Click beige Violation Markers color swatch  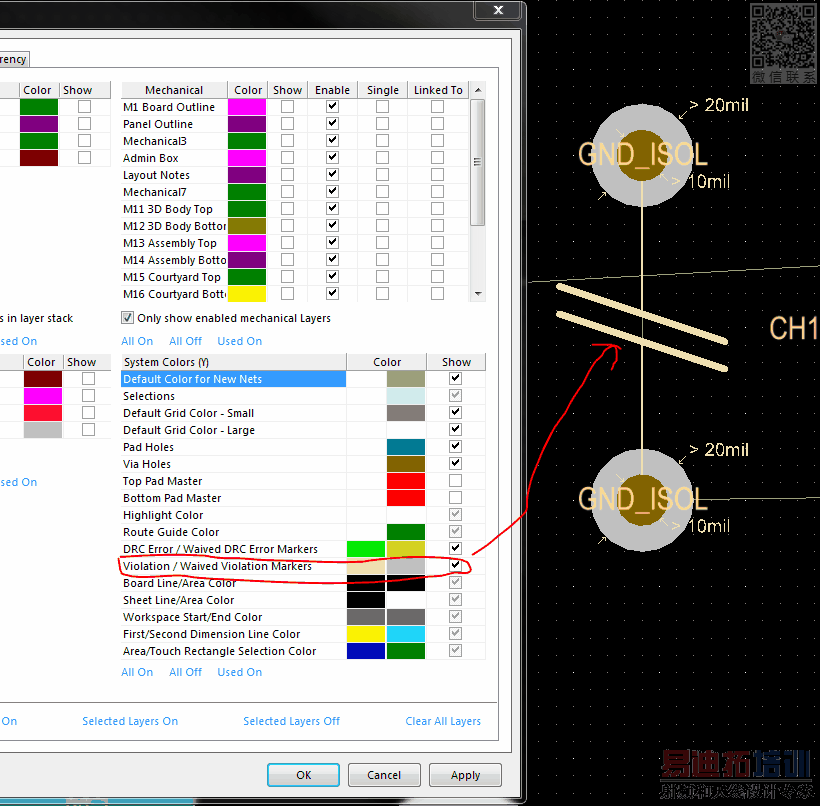click(366, 566)
